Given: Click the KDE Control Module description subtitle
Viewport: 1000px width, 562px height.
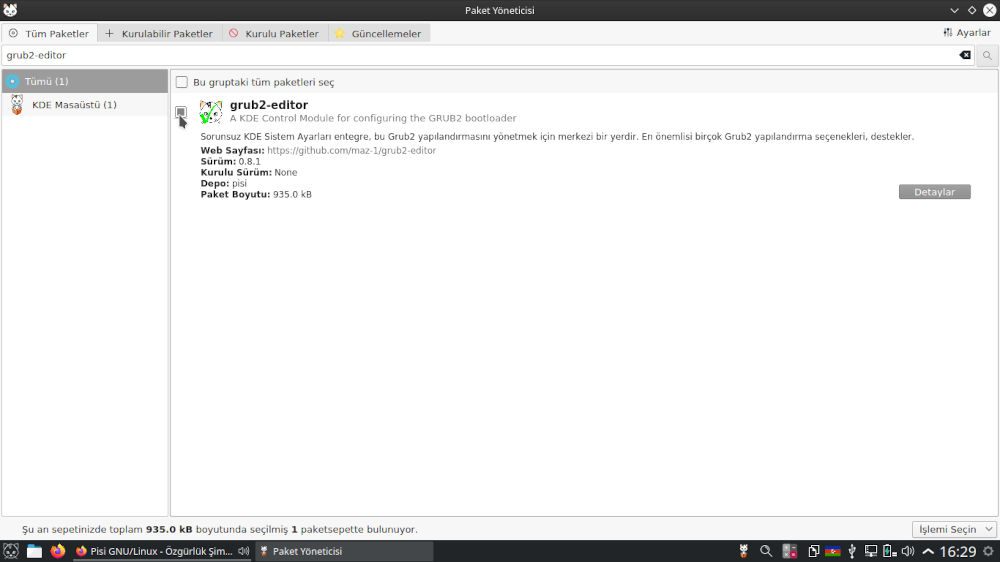Looking at the screenshot, I should click(x=373, y=118).
